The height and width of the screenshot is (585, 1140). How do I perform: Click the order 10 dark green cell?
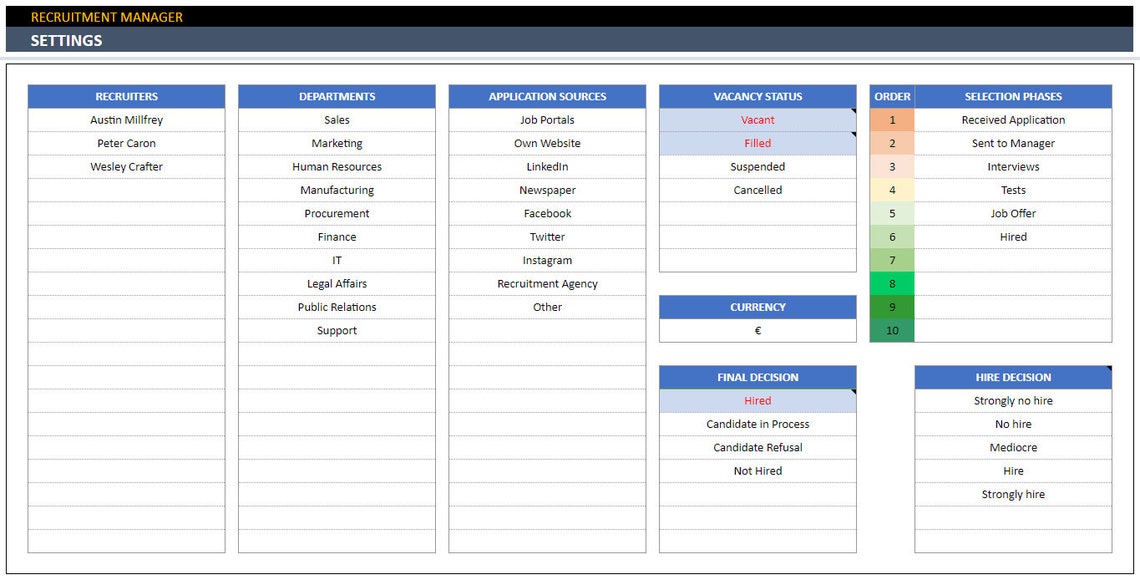[892, 330]
